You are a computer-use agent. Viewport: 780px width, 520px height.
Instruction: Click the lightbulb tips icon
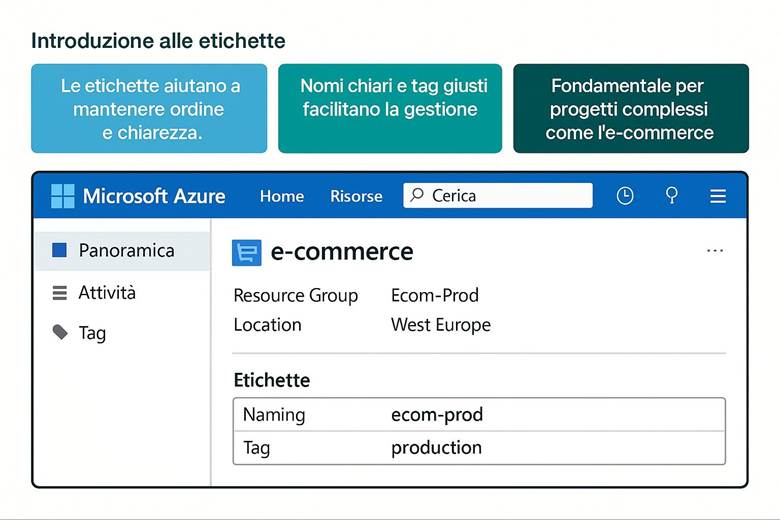pyautogui.click(x=672, y=195)
